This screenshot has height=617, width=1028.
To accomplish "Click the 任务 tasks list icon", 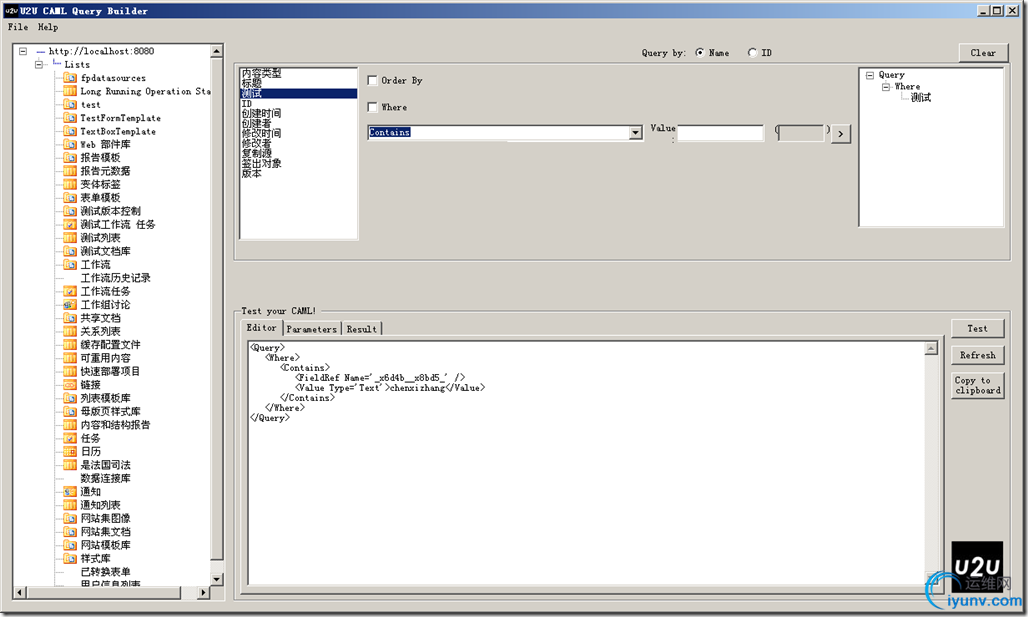I will tap(70, 438).
